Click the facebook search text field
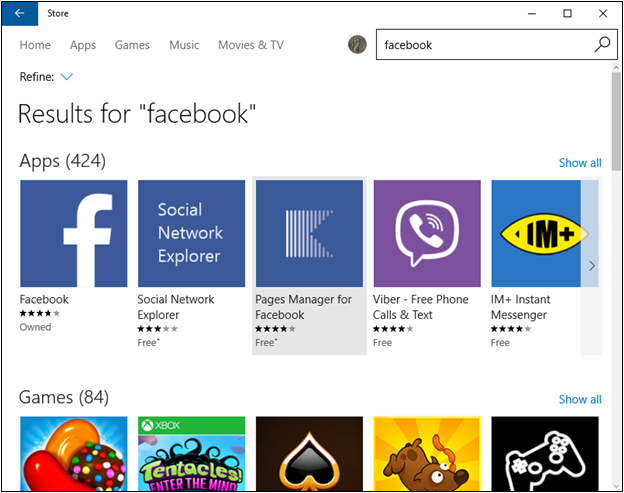The width and height of the screenshot is (624, 493). pos(480,45)
